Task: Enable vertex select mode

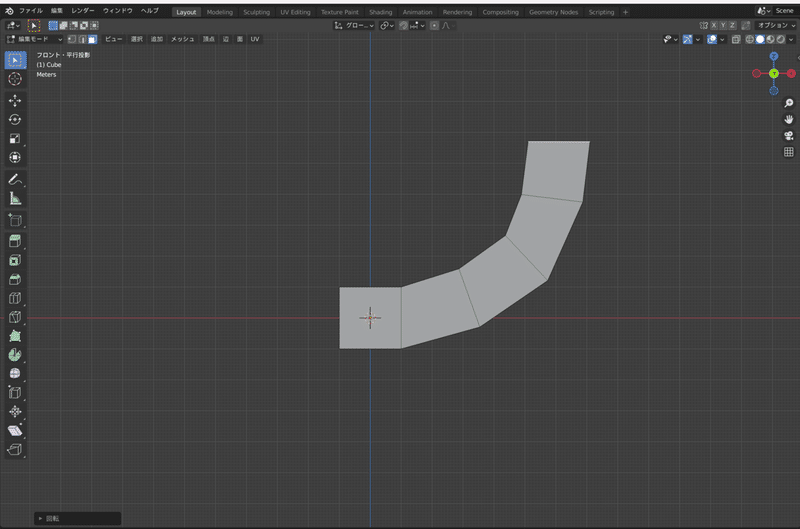Action: tap(72, 39)
